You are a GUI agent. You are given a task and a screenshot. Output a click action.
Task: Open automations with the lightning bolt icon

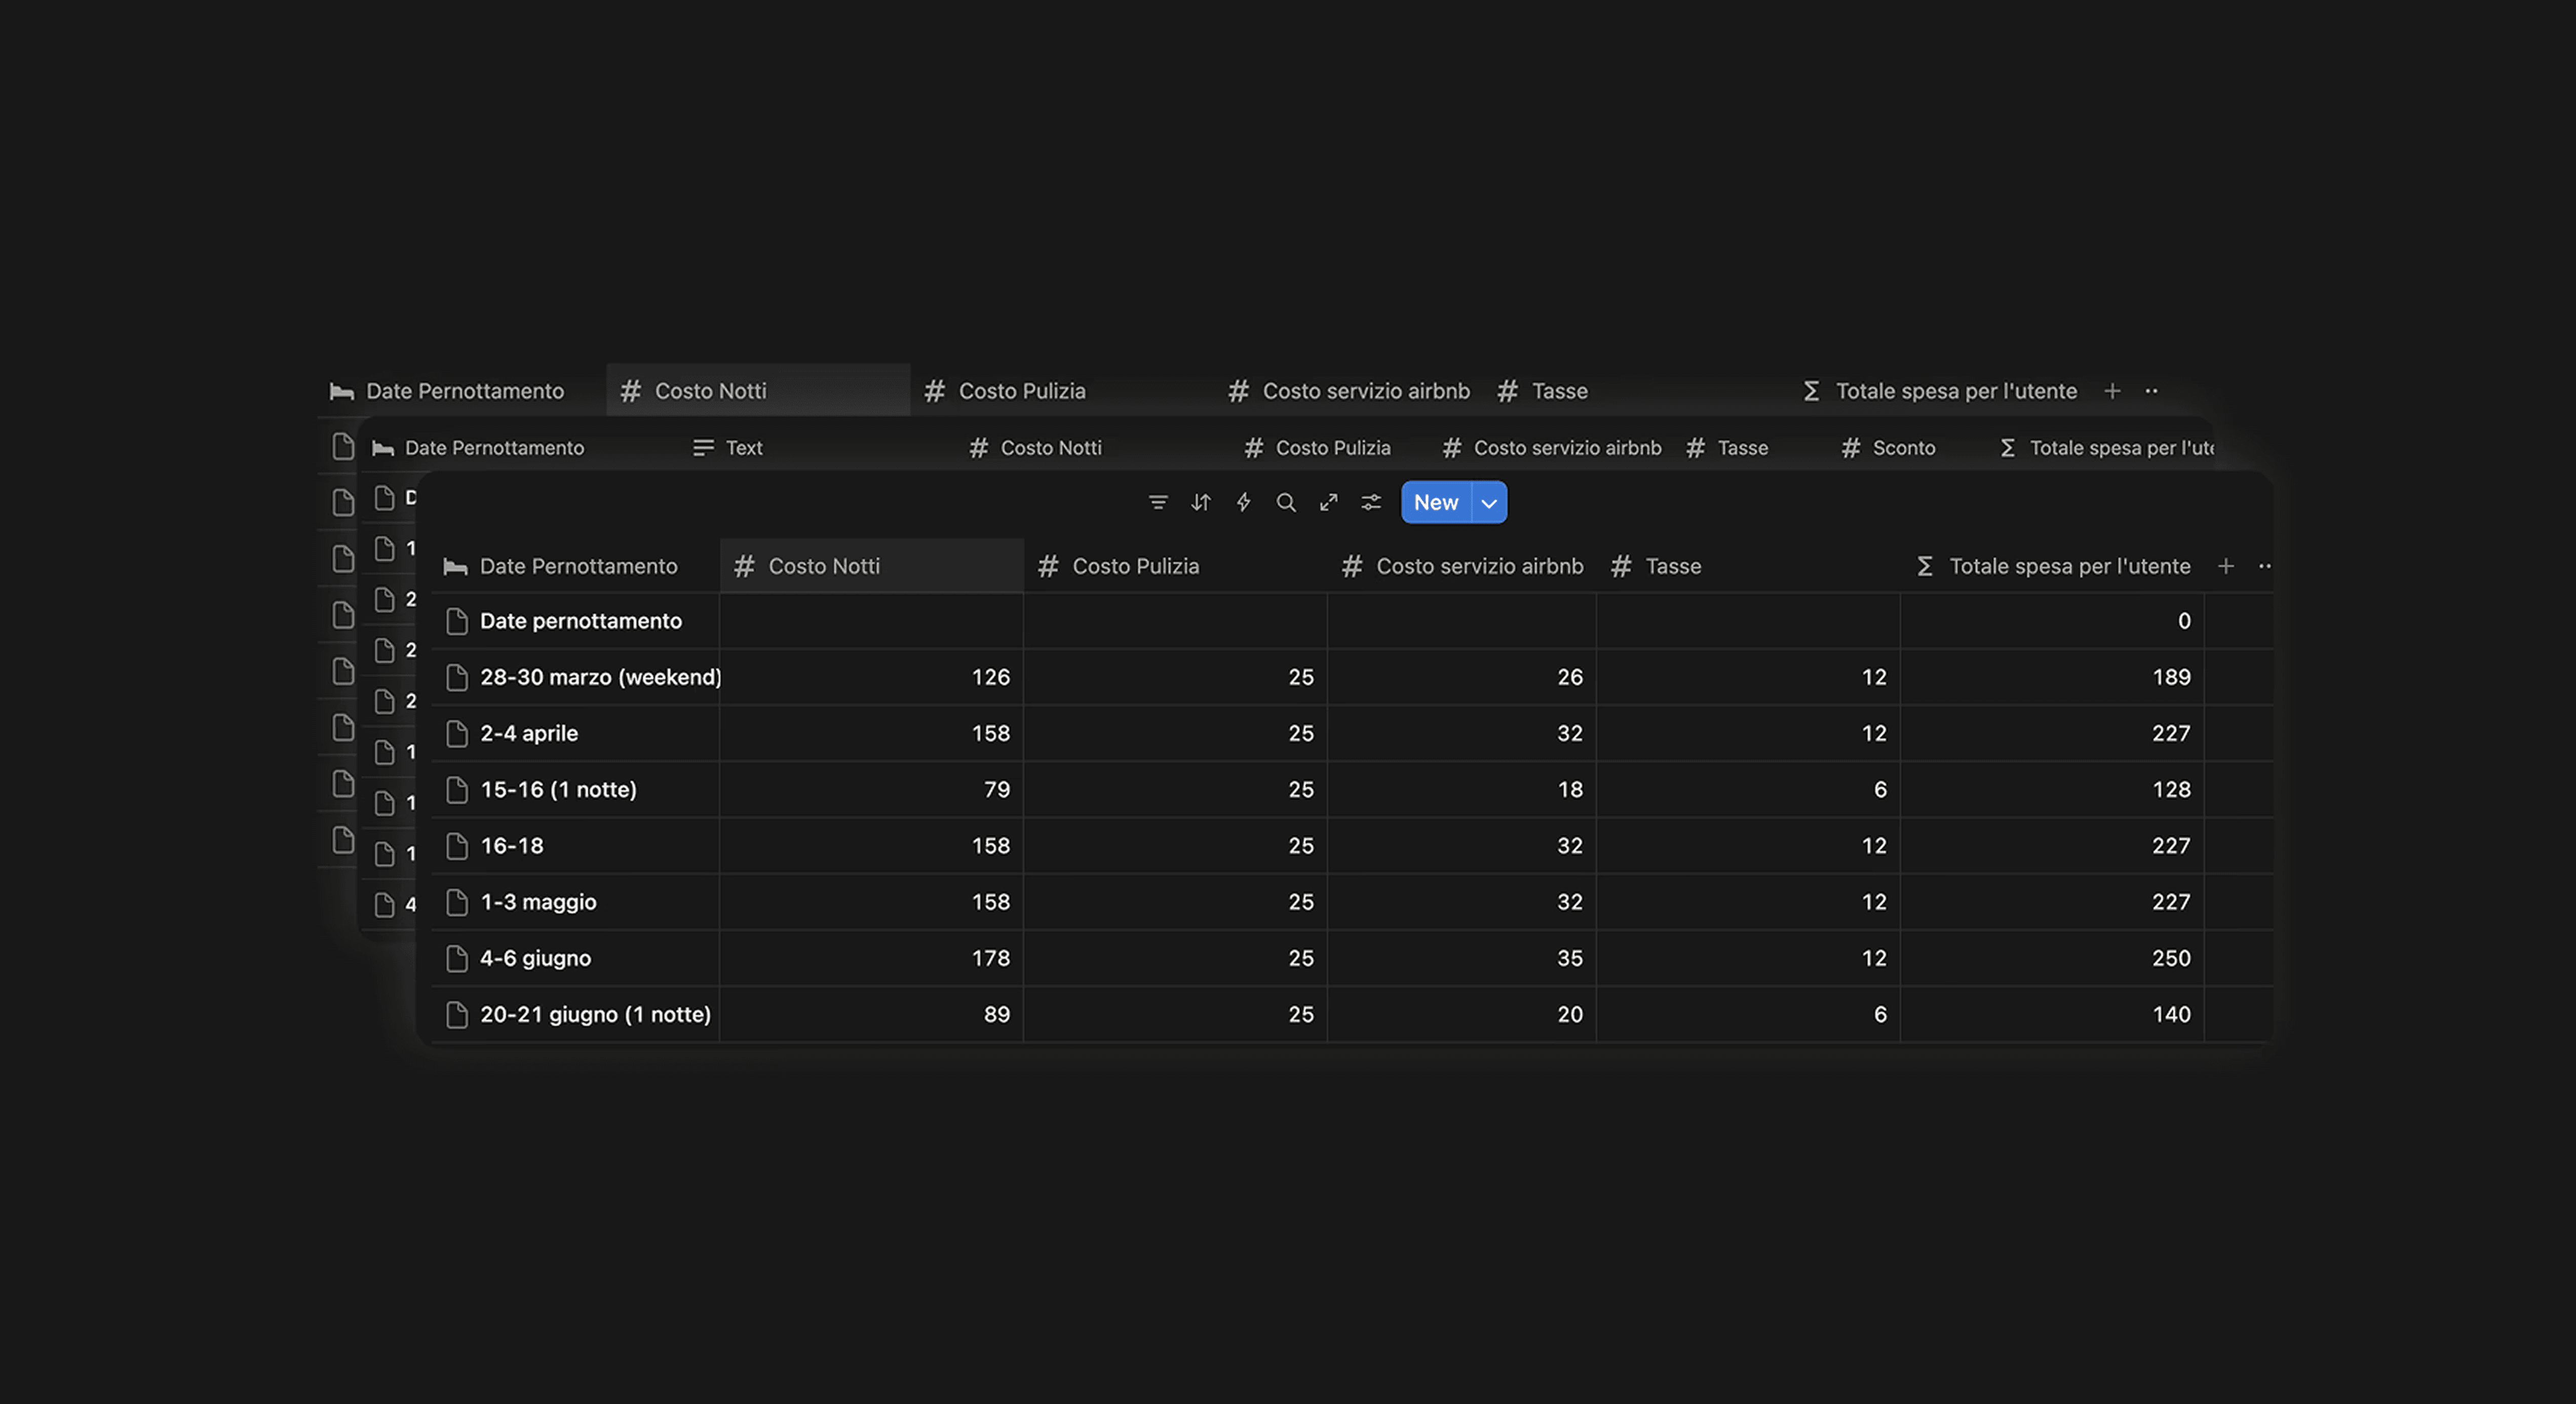1243,503
